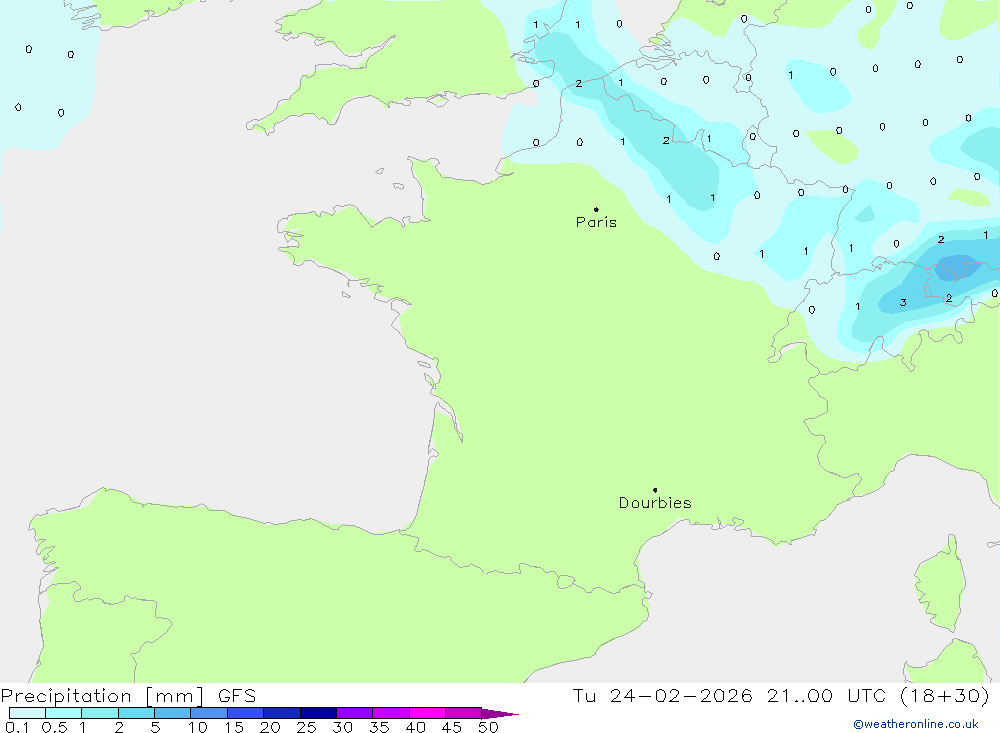The image size is (1000, 733).
Task: Click the precipitation value 3 on map
Action: (903, 302)
